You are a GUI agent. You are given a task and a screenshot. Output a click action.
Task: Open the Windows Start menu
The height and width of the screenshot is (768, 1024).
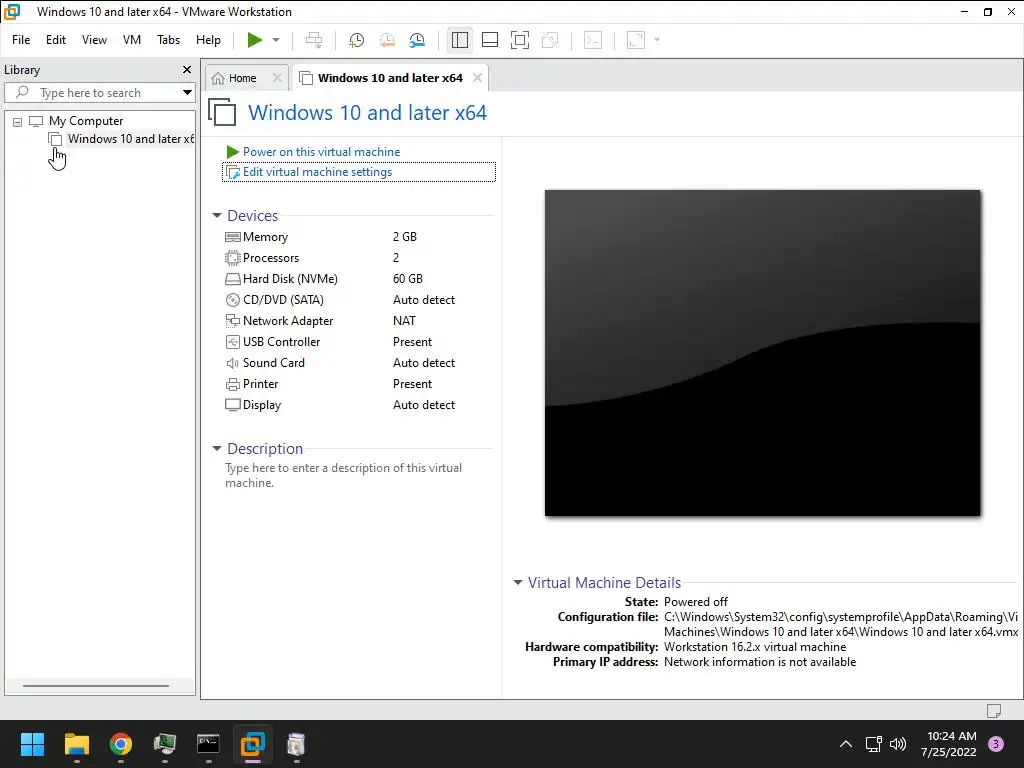coord(32,744)
